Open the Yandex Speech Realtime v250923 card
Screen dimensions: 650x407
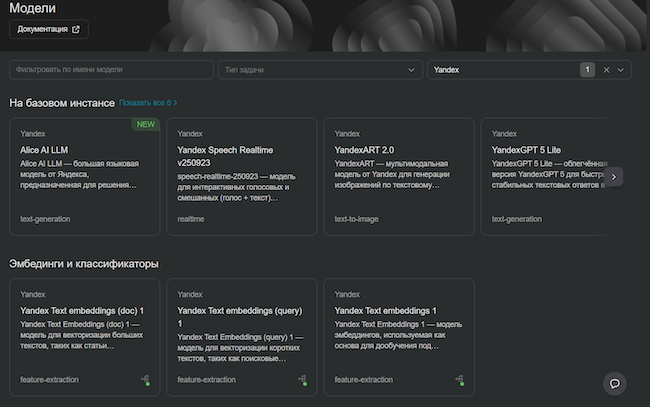click(x=242, y=177)
